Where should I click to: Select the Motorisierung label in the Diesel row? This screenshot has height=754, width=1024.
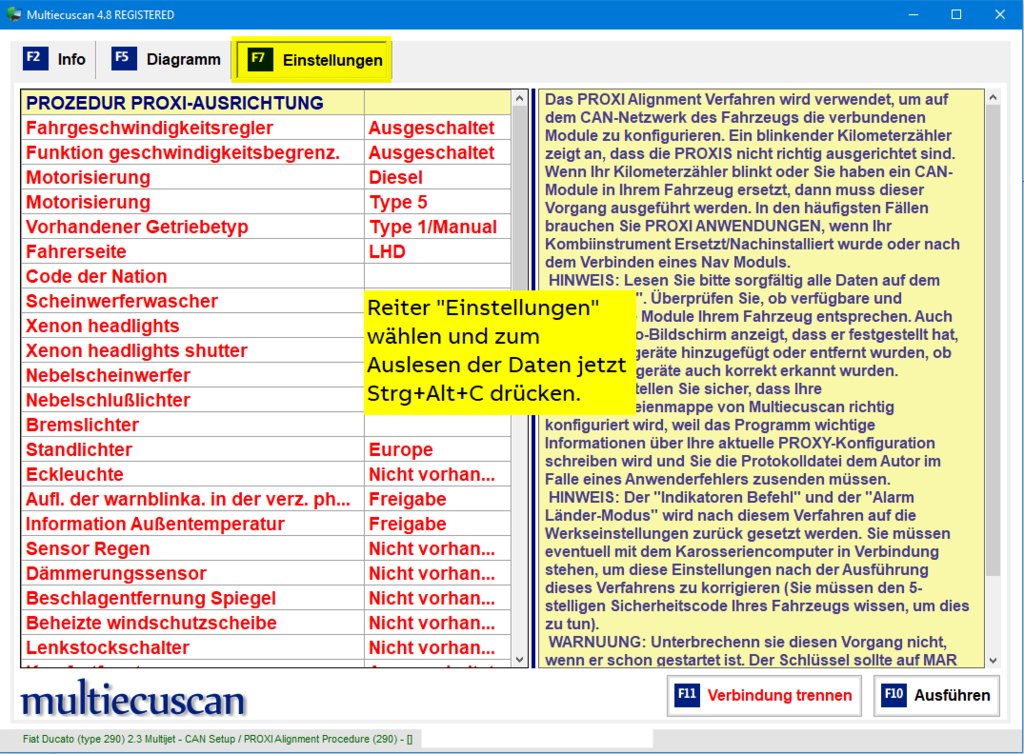(x=88, y=178)
